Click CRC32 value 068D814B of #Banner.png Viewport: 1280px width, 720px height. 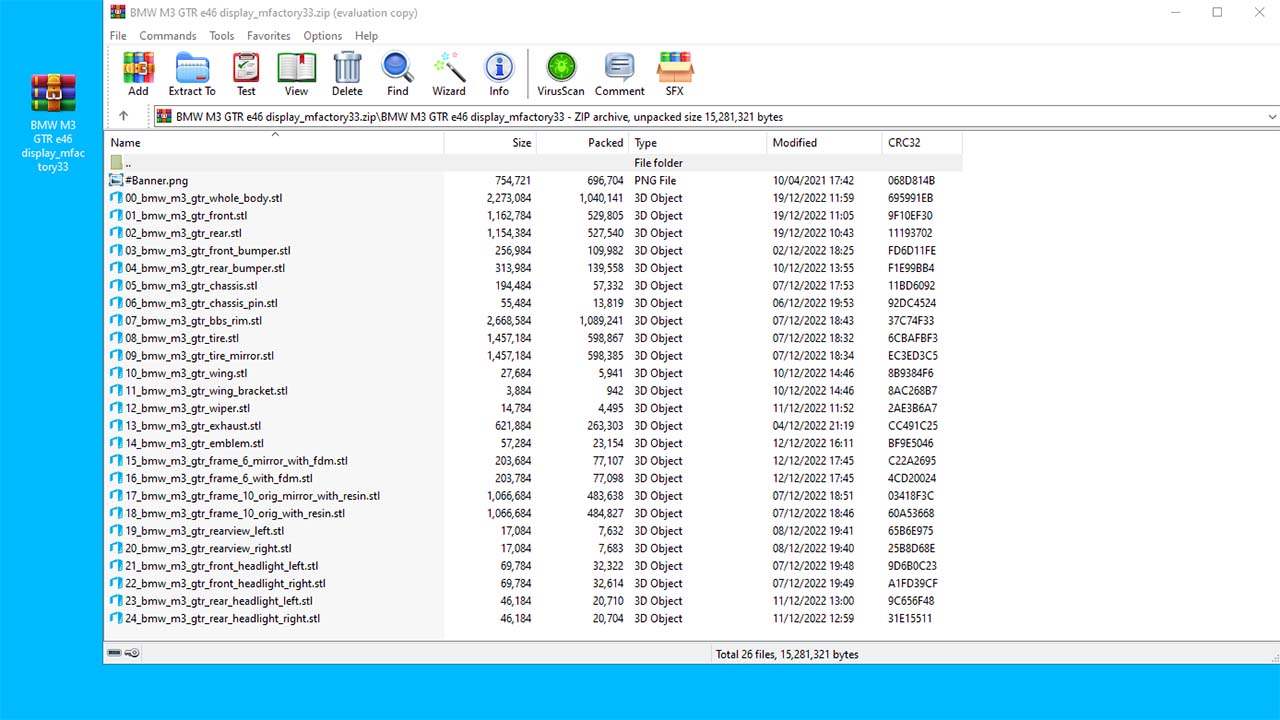tap(911, 181)
